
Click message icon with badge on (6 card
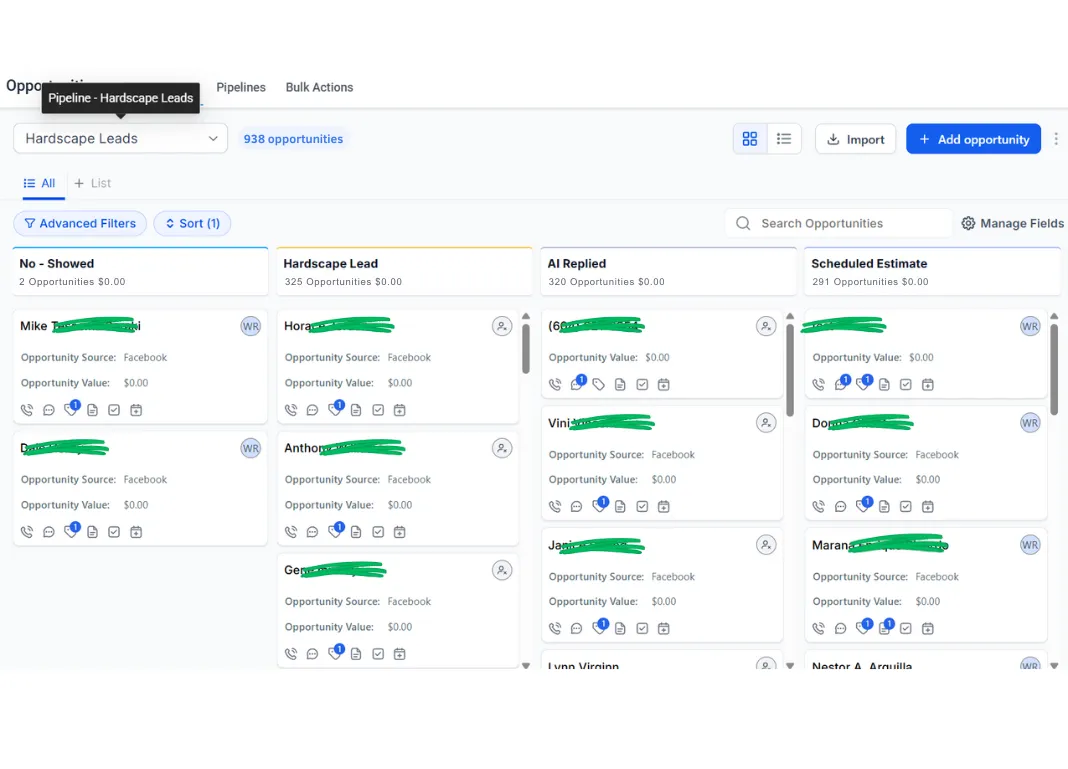[x=578, y=383]
